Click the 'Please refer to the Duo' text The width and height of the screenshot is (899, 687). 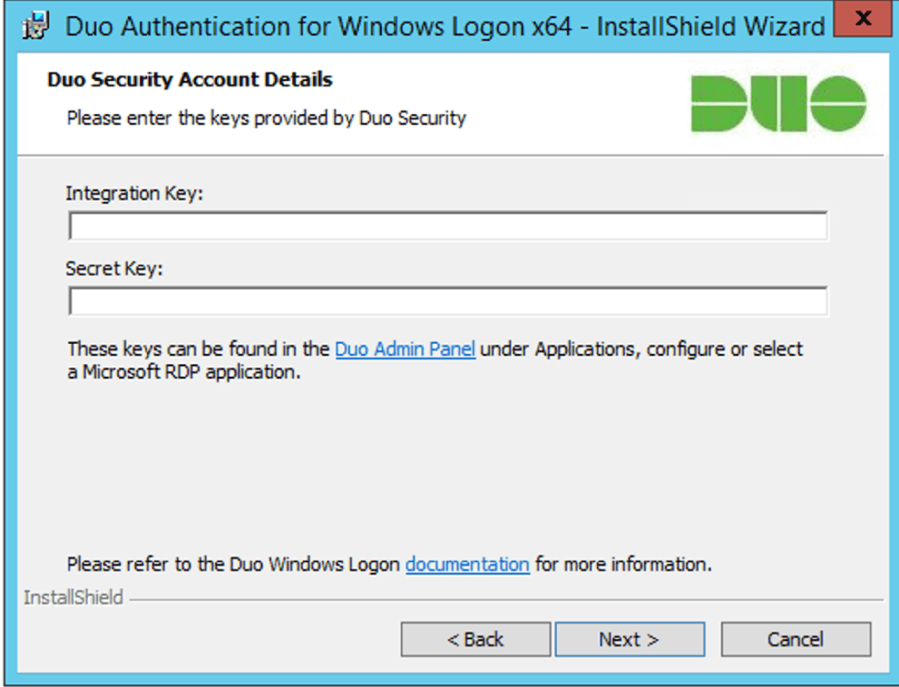[234, 564]
